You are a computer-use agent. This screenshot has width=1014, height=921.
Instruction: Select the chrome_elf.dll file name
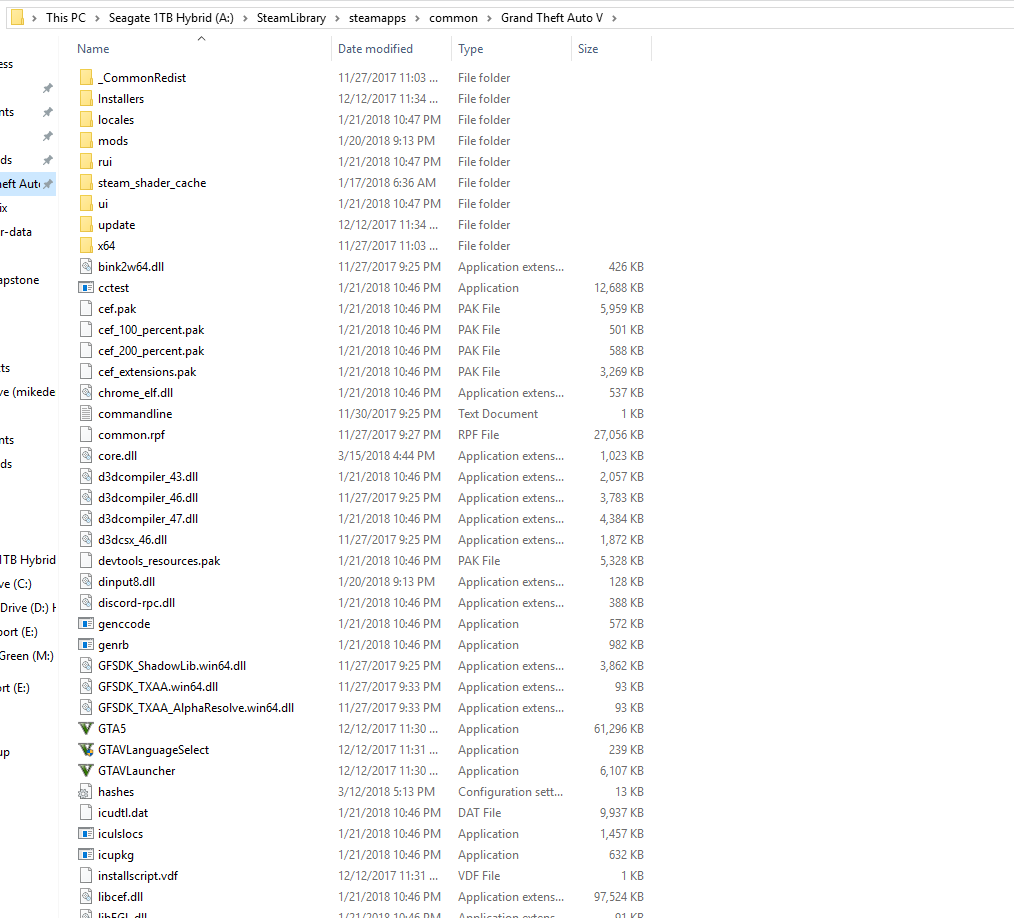[135, 393]
